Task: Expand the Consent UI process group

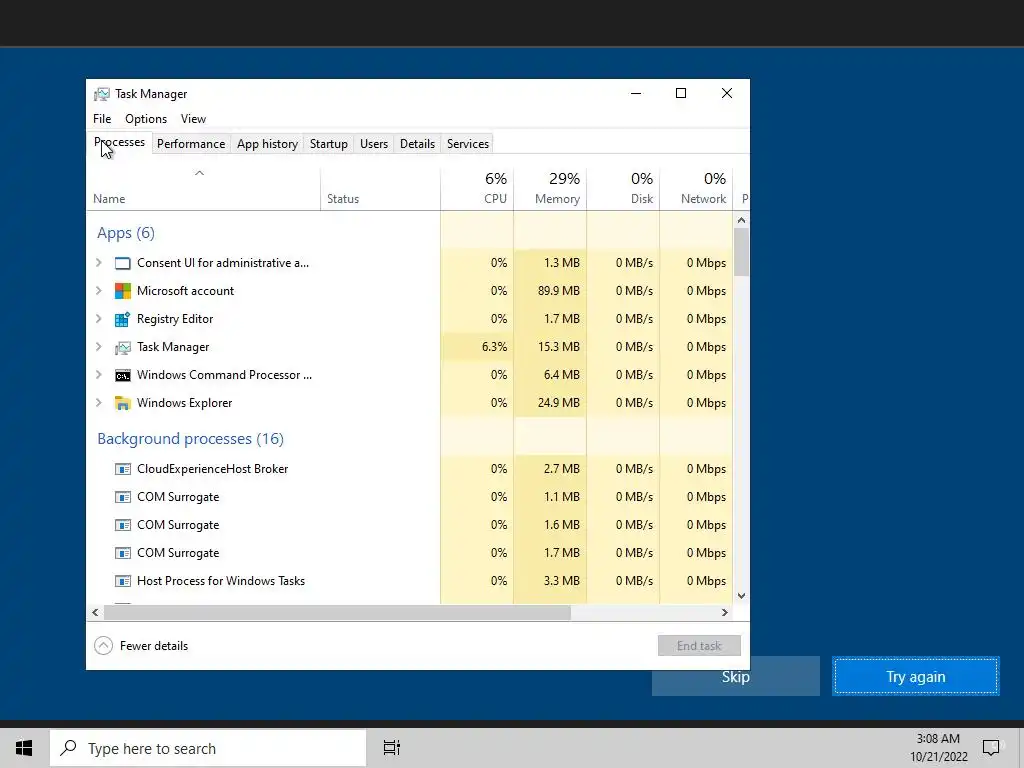Action: (x=99, y=263)
